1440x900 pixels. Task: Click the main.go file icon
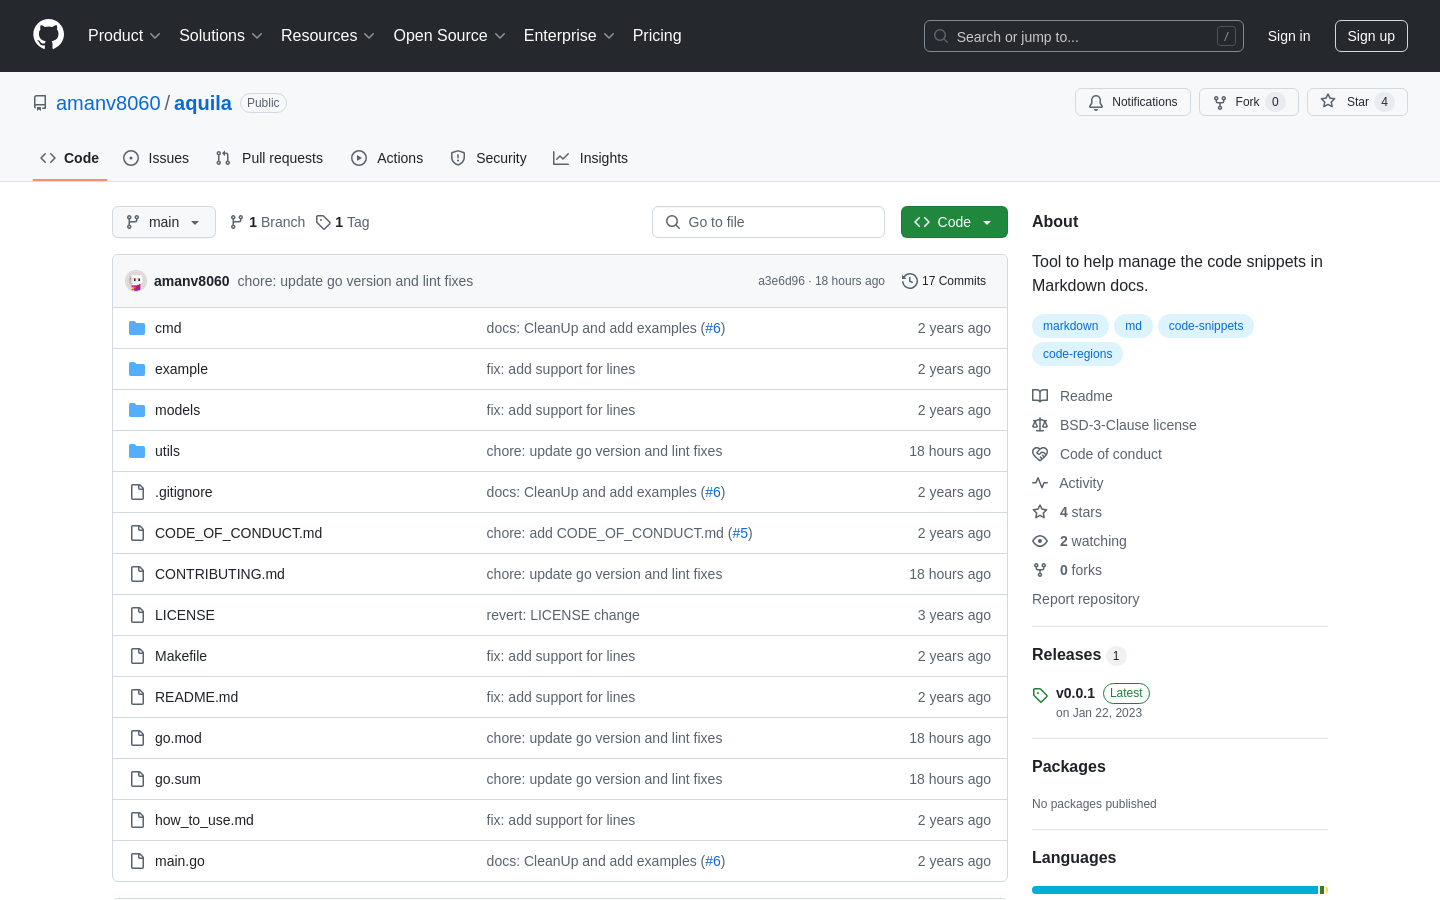coord(137,861)
